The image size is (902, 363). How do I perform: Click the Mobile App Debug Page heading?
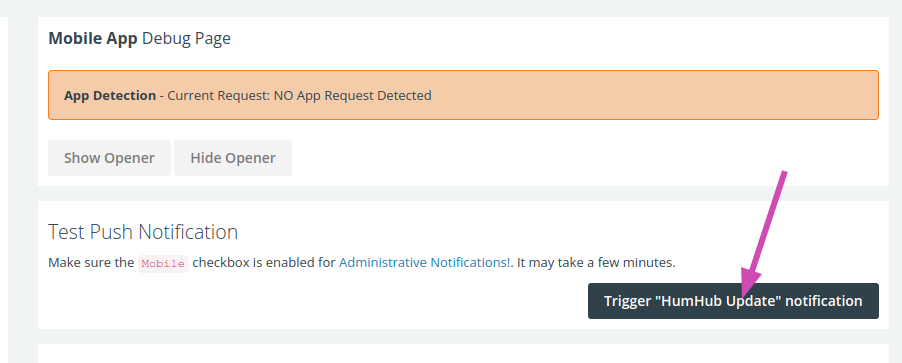coord(139,39)
